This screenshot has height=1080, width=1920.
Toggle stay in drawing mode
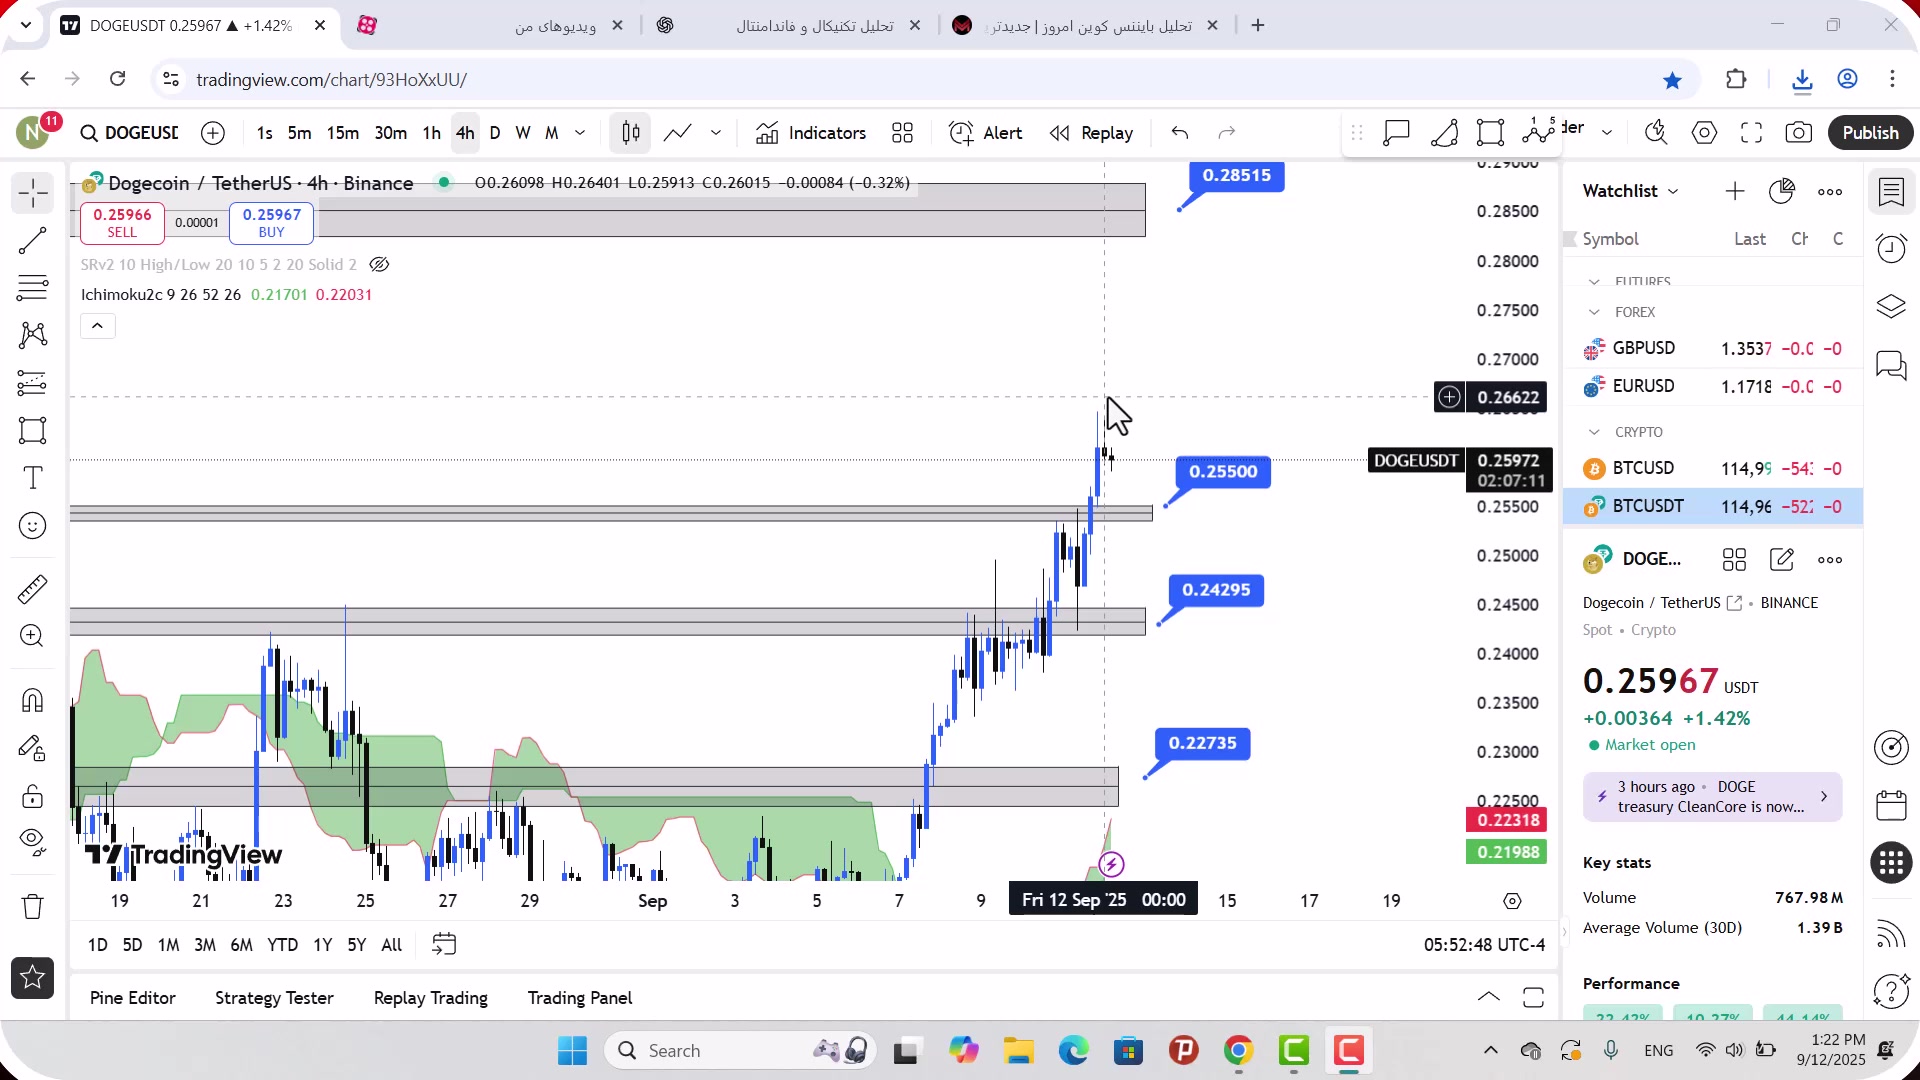pyautogui.click(x=33, y=748)
